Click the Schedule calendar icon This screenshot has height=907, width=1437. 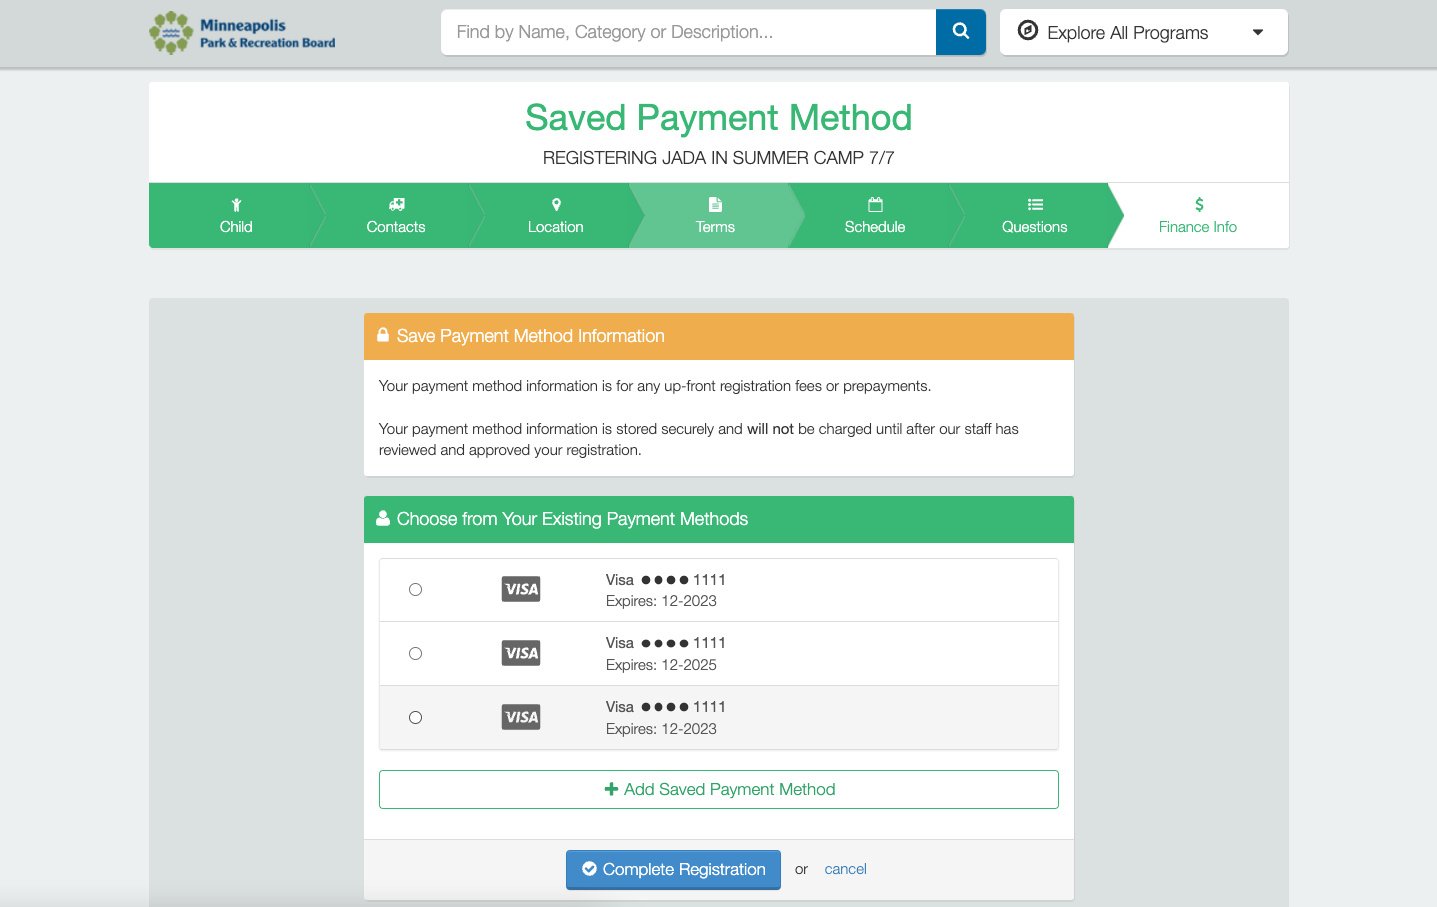(x=875, y=205)
